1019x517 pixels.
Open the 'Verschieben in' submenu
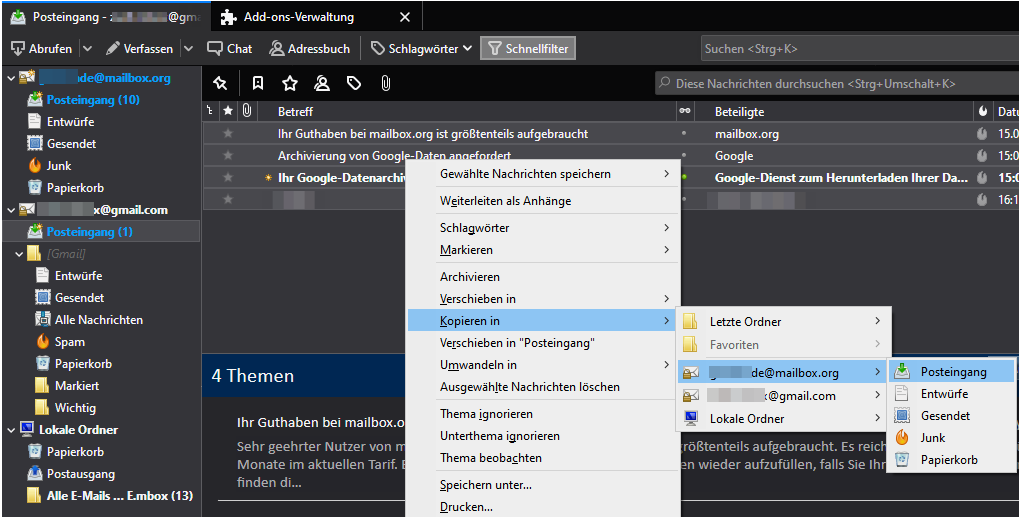tap(543, 299)
